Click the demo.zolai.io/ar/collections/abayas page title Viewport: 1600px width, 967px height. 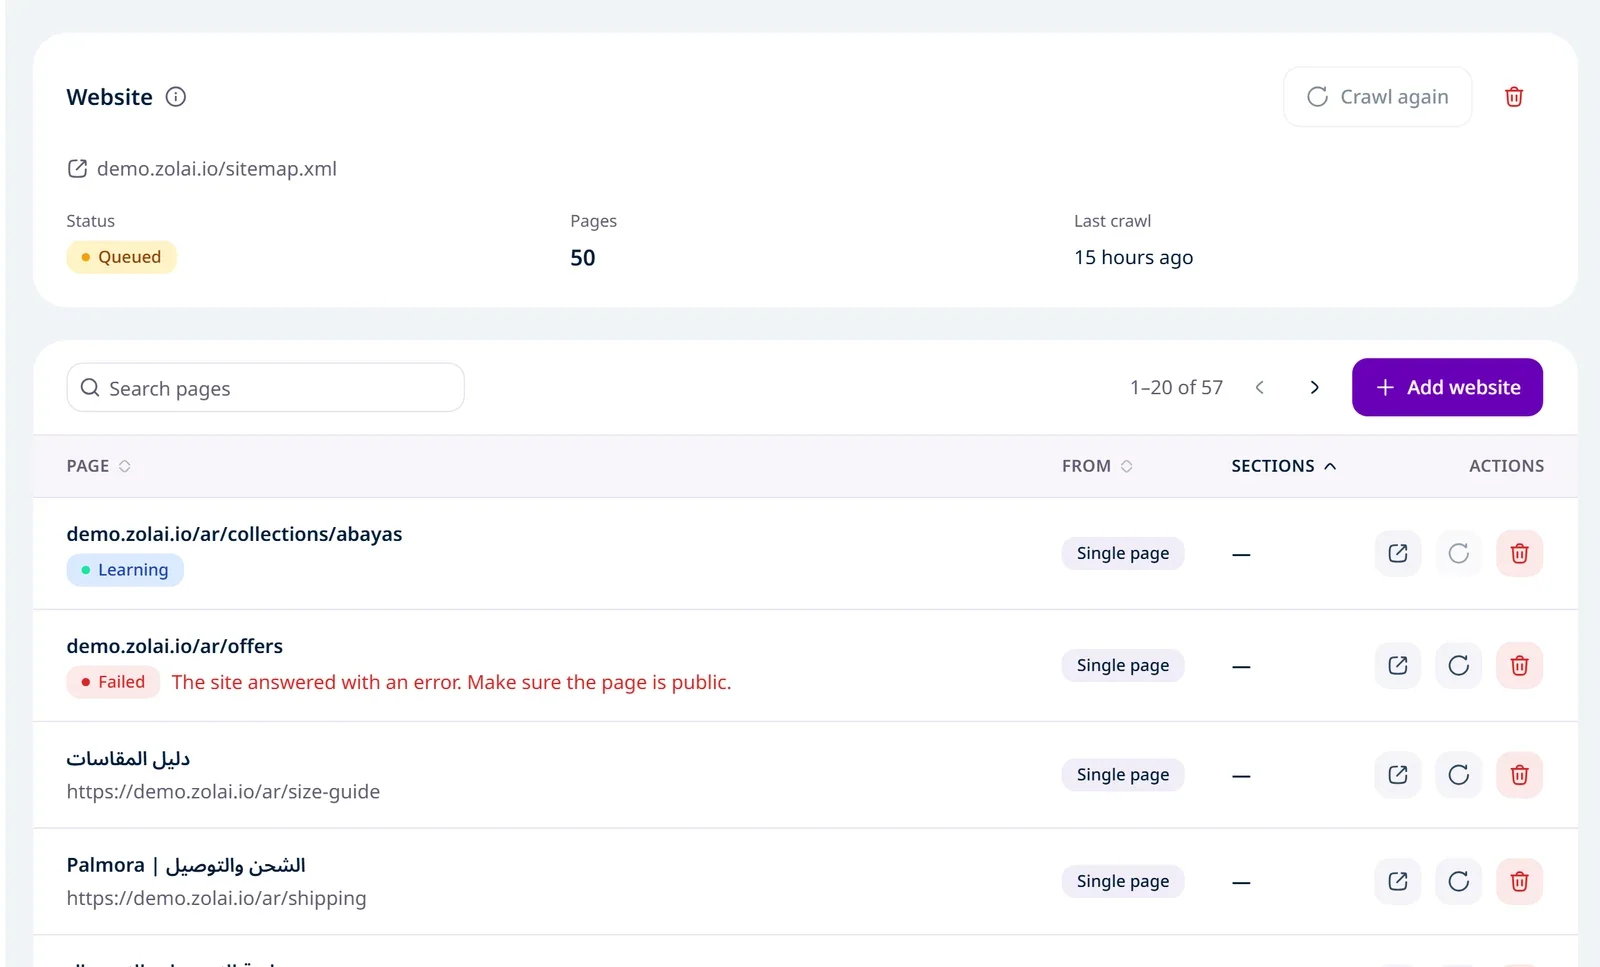pyautogui.click(x=234, y=534)
